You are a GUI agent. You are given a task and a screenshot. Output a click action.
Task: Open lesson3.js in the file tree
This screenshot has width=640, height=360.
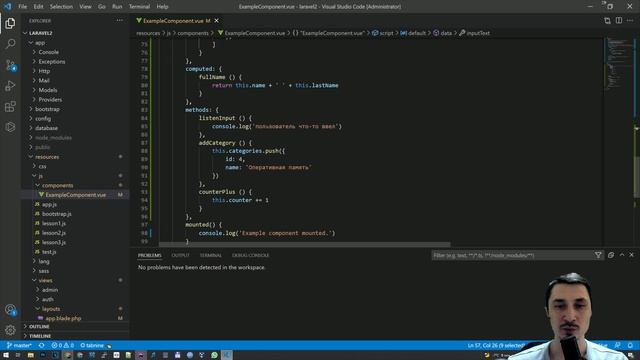point(53,242)
